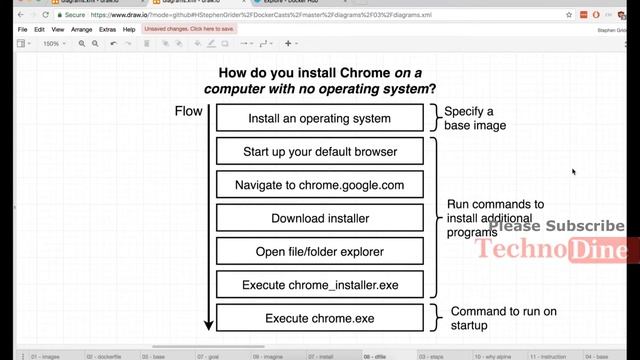
Task: Open the View menu
Action: [58, 29]
